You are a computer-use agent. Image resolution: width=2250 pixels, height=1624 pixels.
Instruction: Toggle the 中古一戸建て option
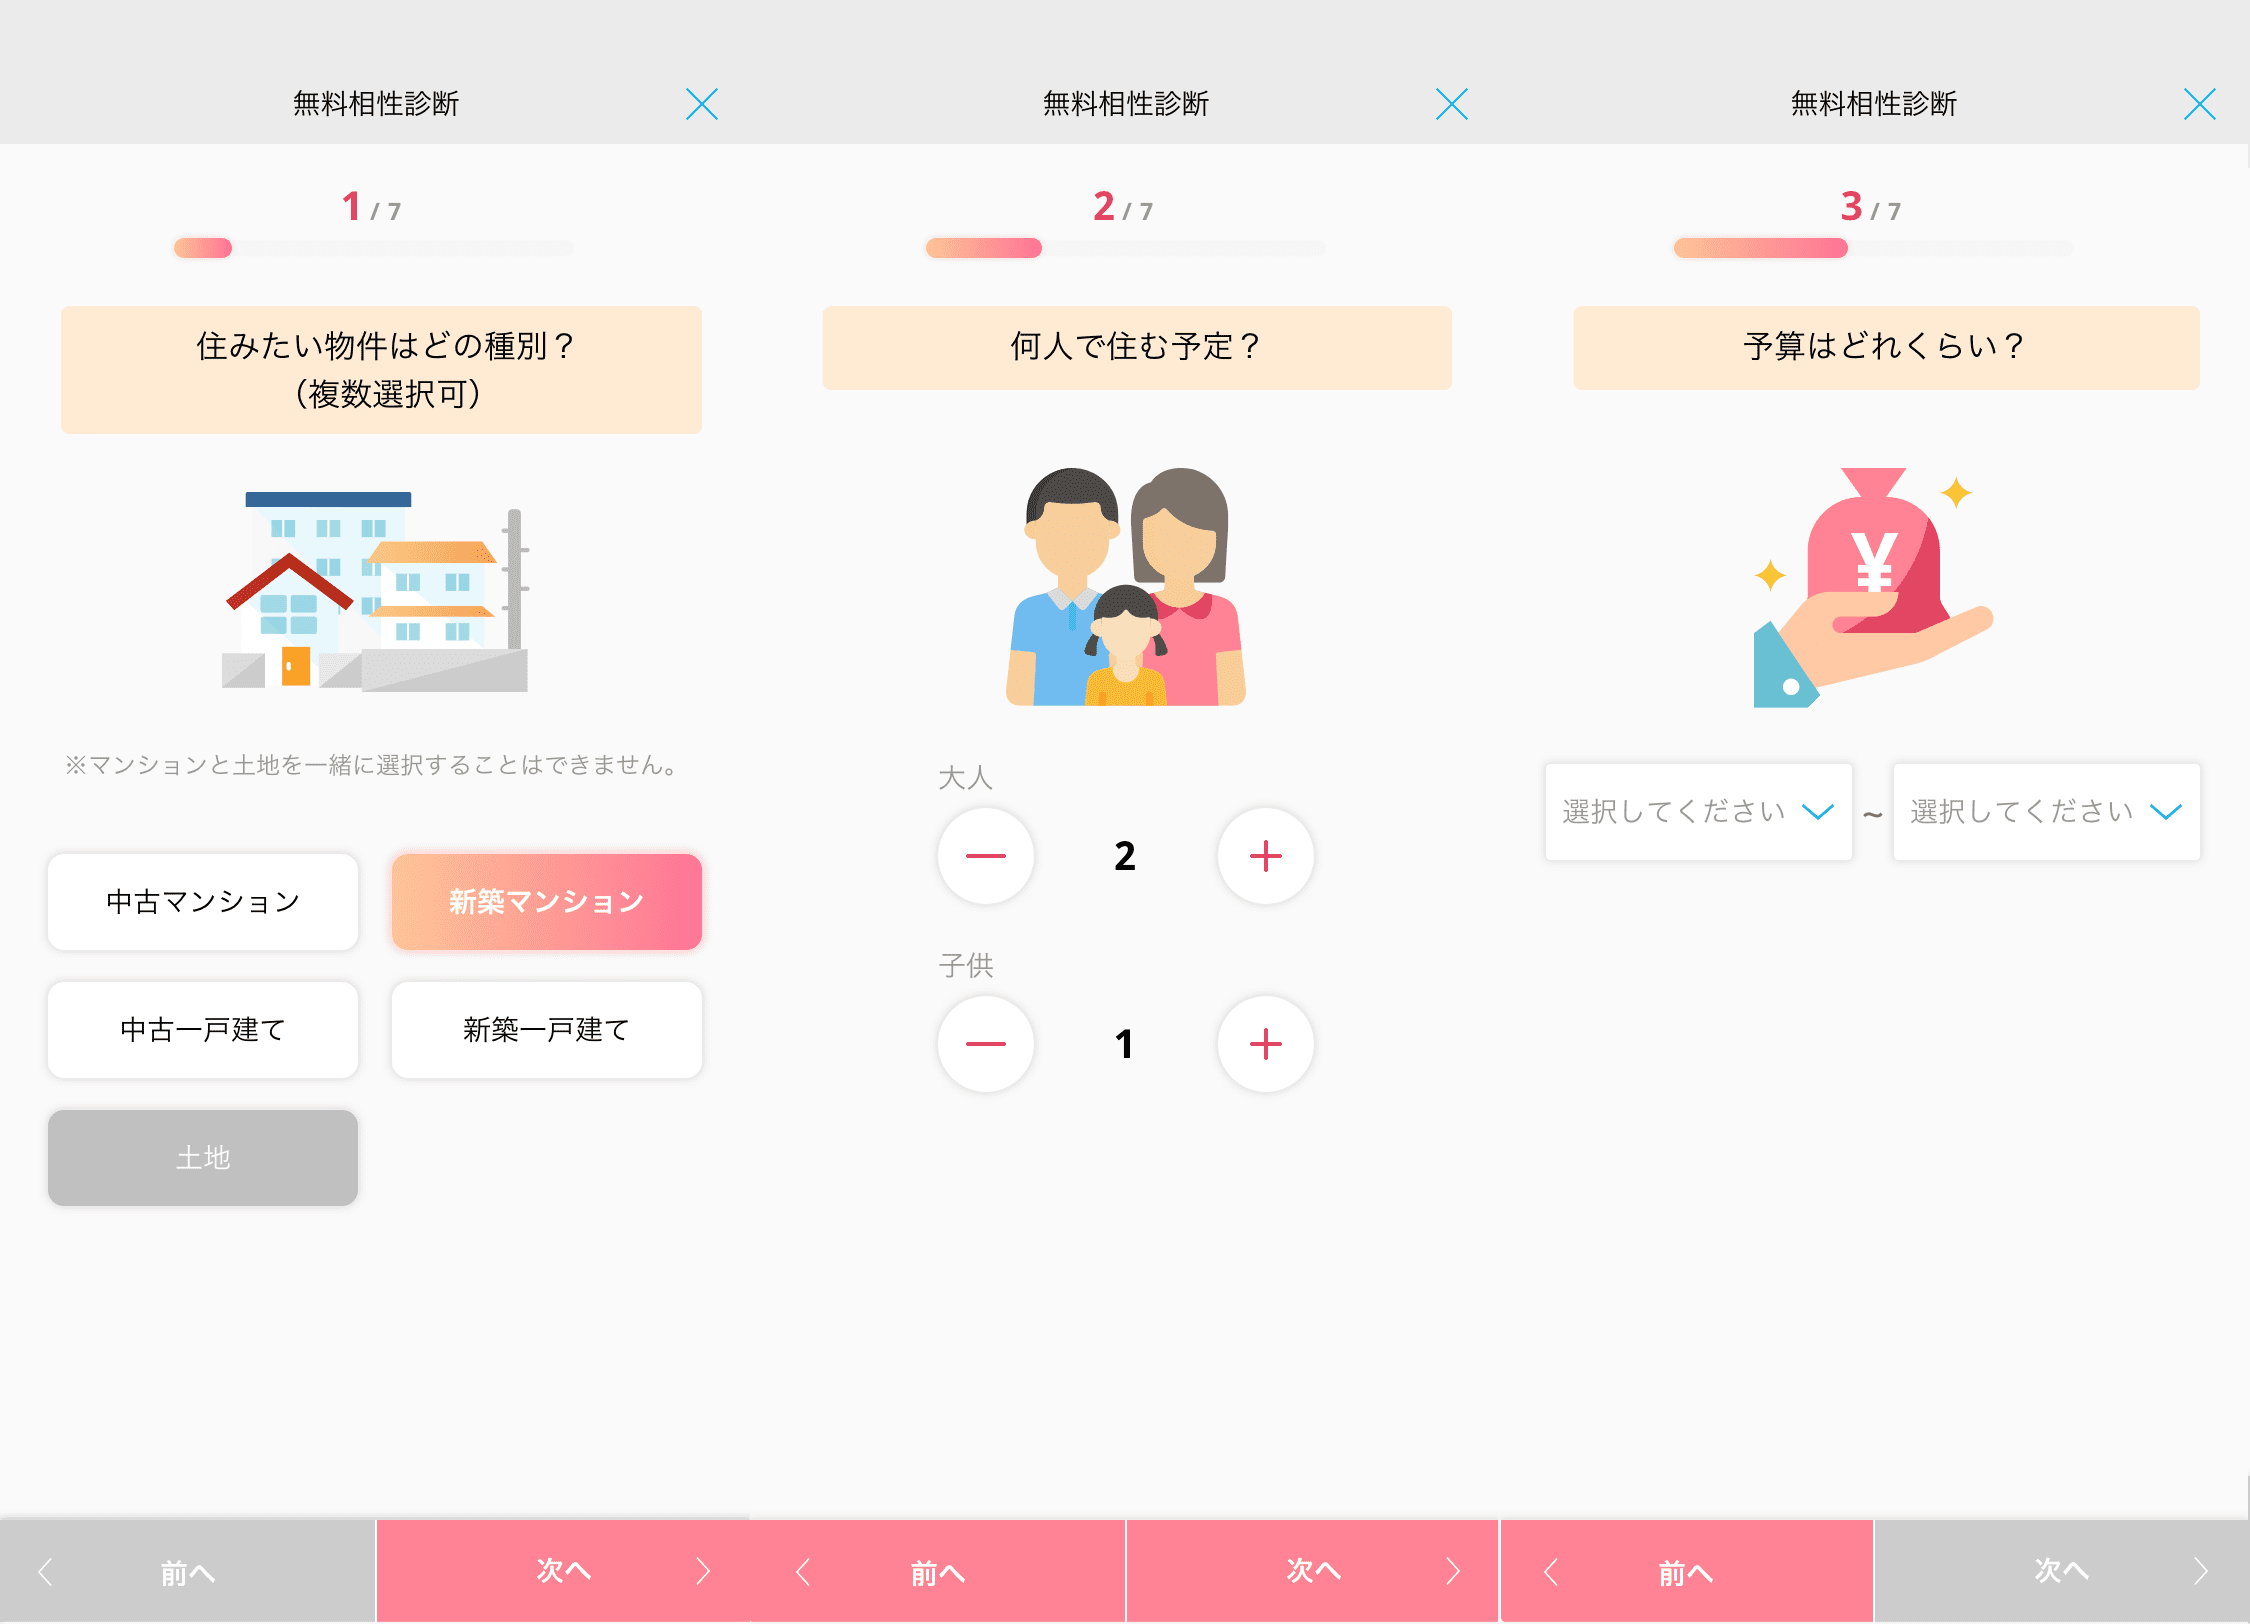point(203,1030)
